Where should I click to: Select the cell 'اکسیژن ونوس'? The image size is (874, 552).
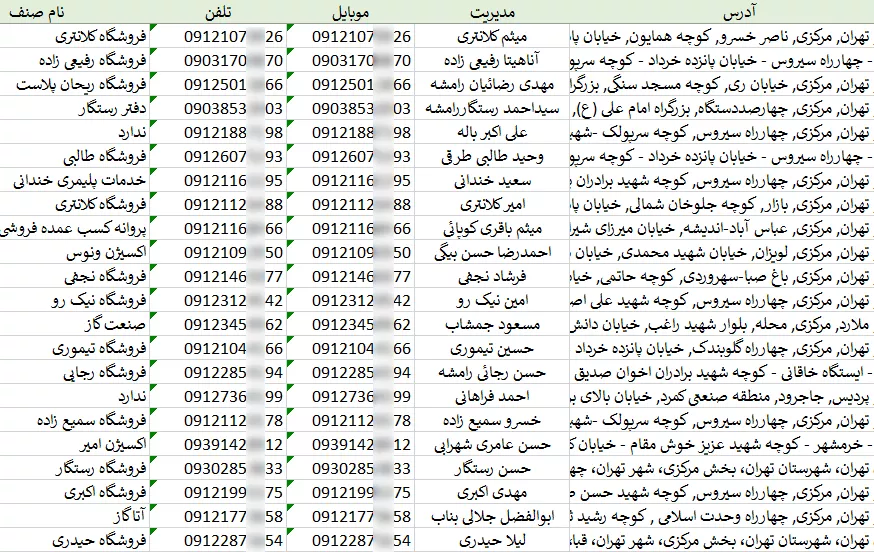(75, 252)
